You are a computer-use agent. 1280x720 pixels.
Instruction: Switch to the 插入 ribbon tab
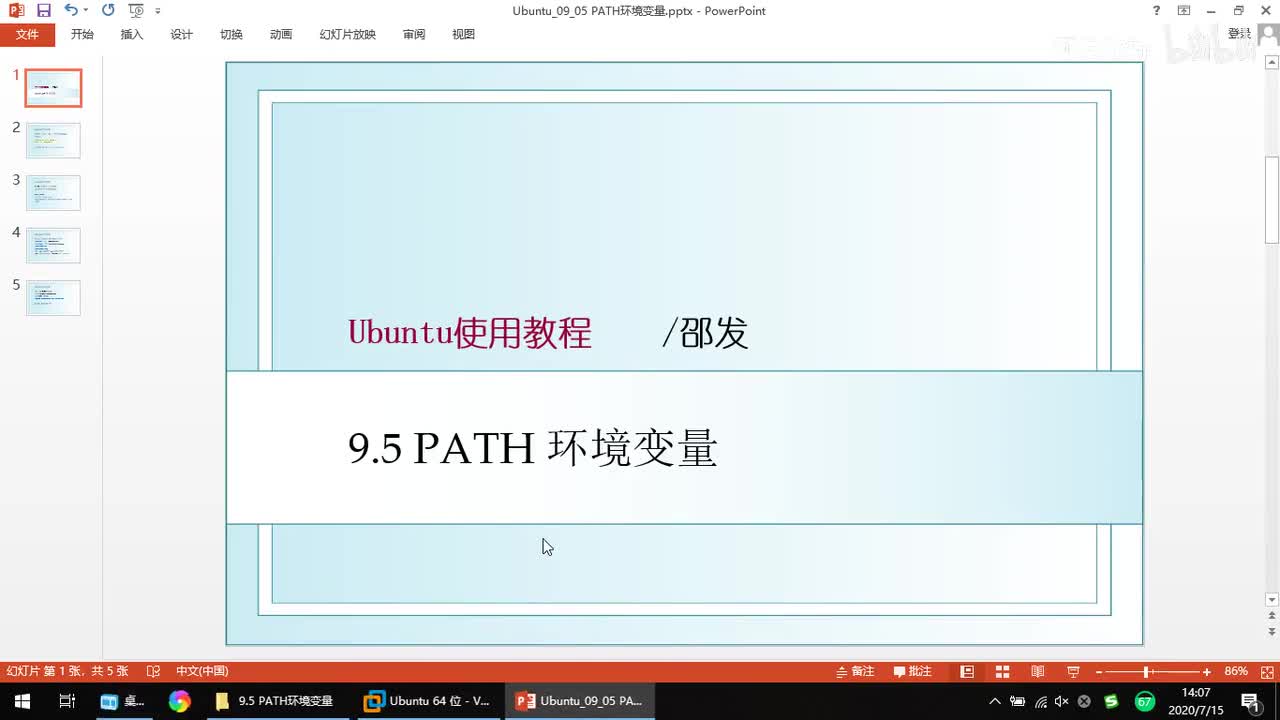pos(132,34)
